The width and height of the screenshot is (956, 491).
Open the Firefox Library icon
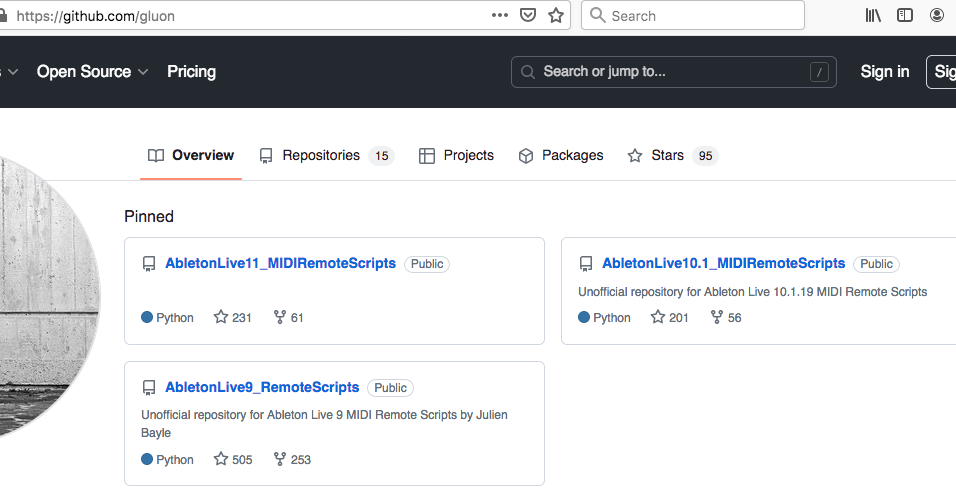[873, 15]
